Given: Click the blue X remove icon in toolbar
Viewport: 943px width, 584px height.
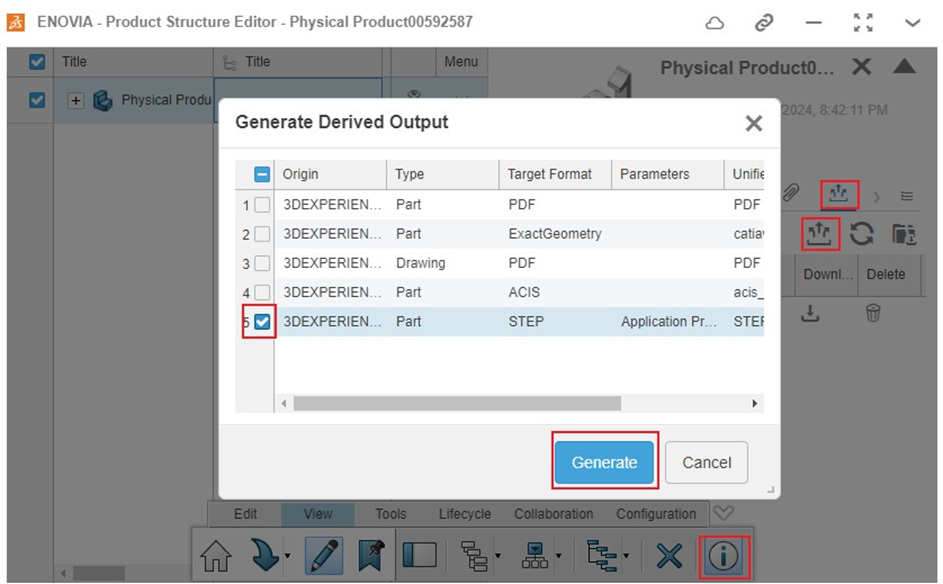Looking at the screenshot, I should [669, 556].
